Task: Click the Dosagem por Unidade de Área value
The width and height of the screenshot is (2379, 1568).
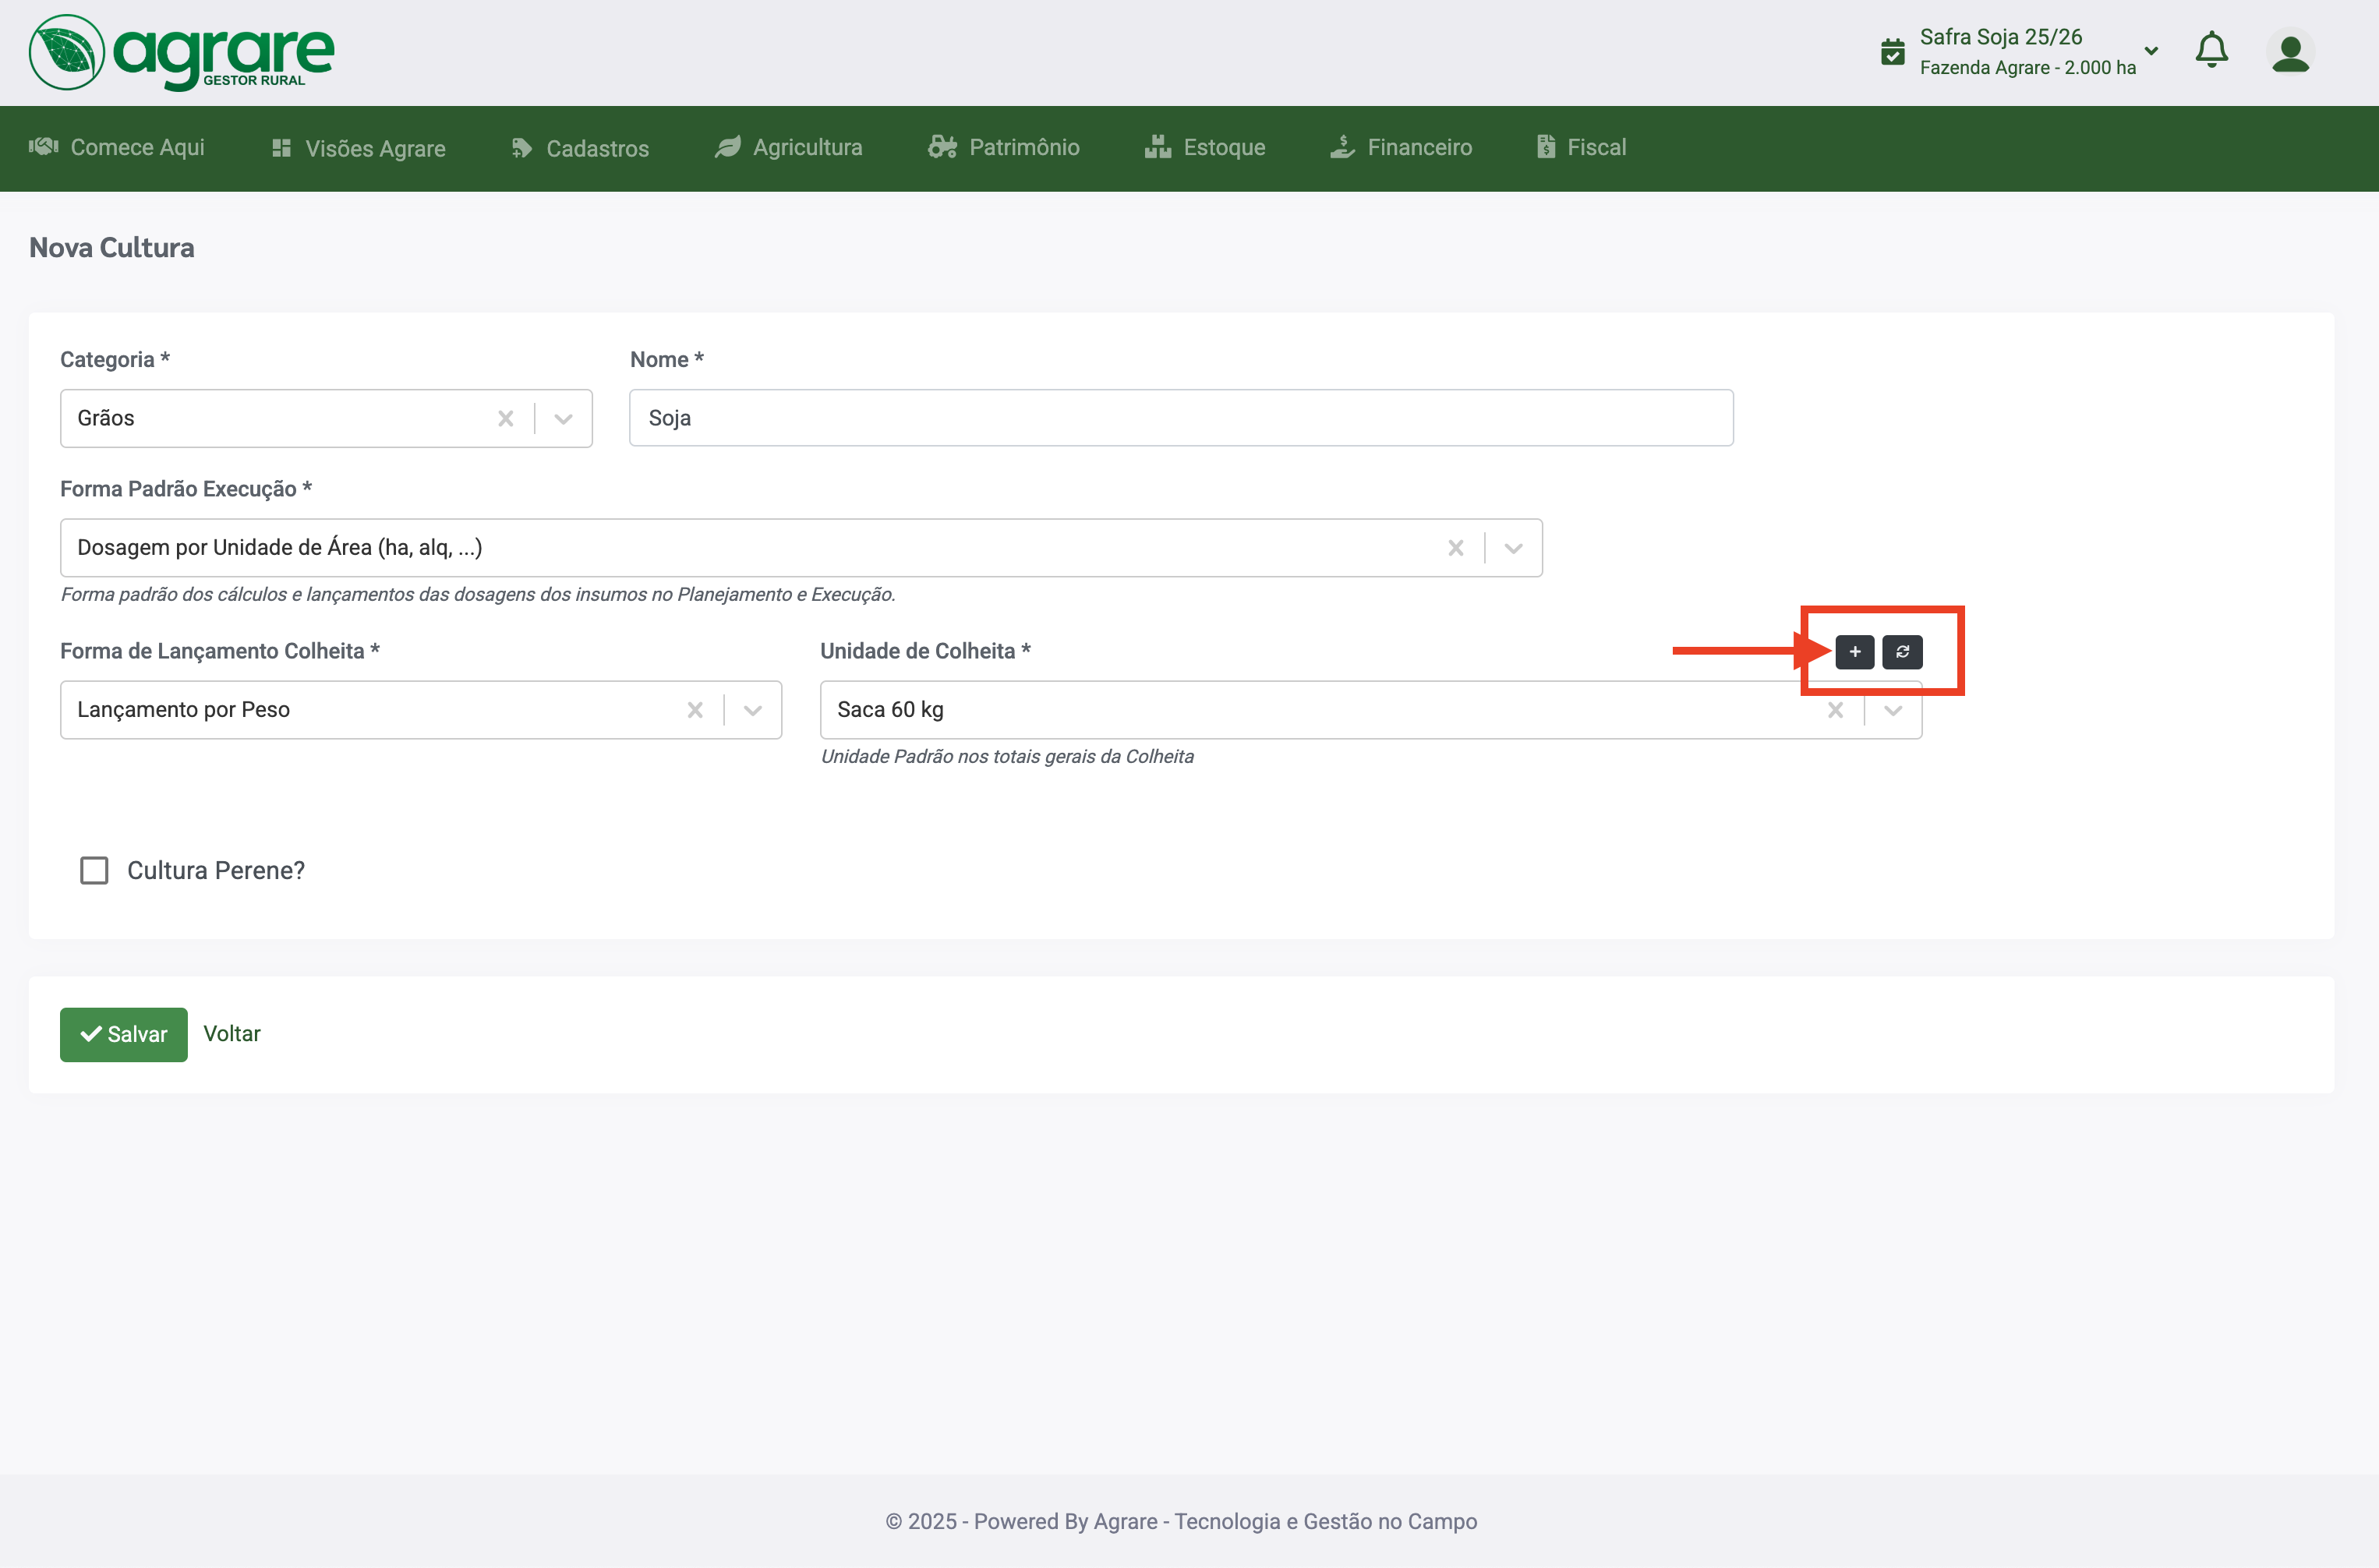Action: (280, 547)
